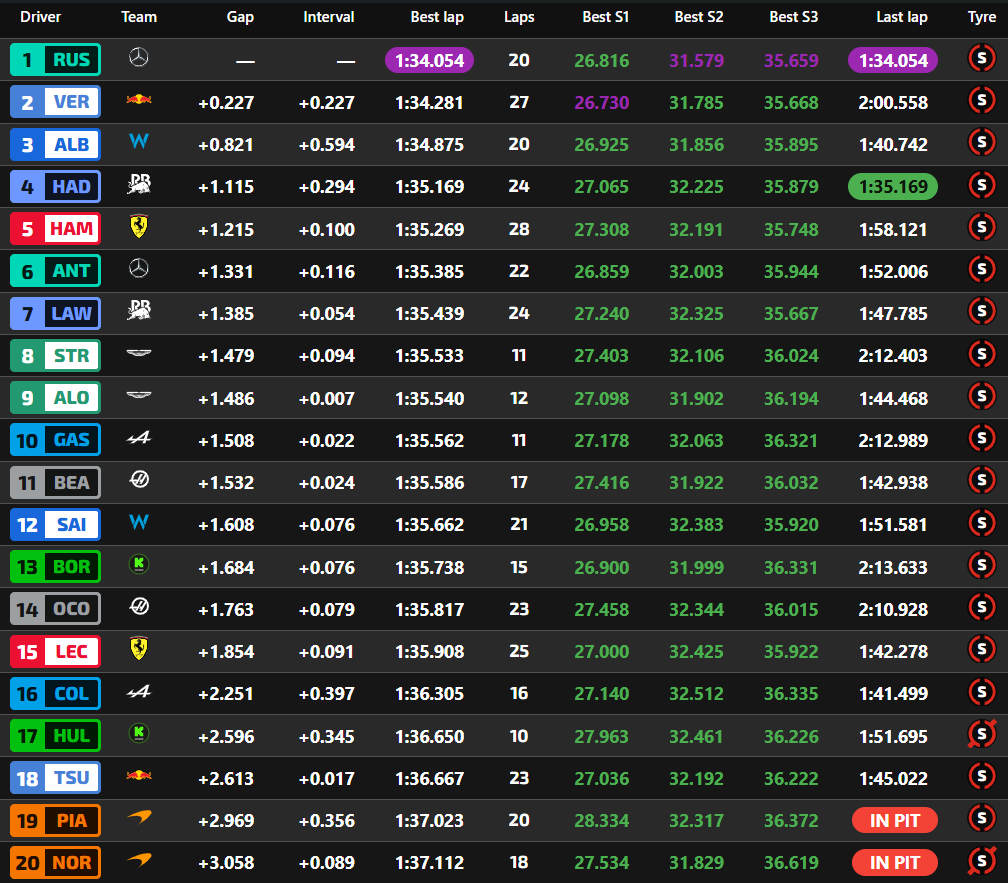Click the soft tyre icon for RUS
Viewport: 1008px width, 883px height.
coord(981,59)
